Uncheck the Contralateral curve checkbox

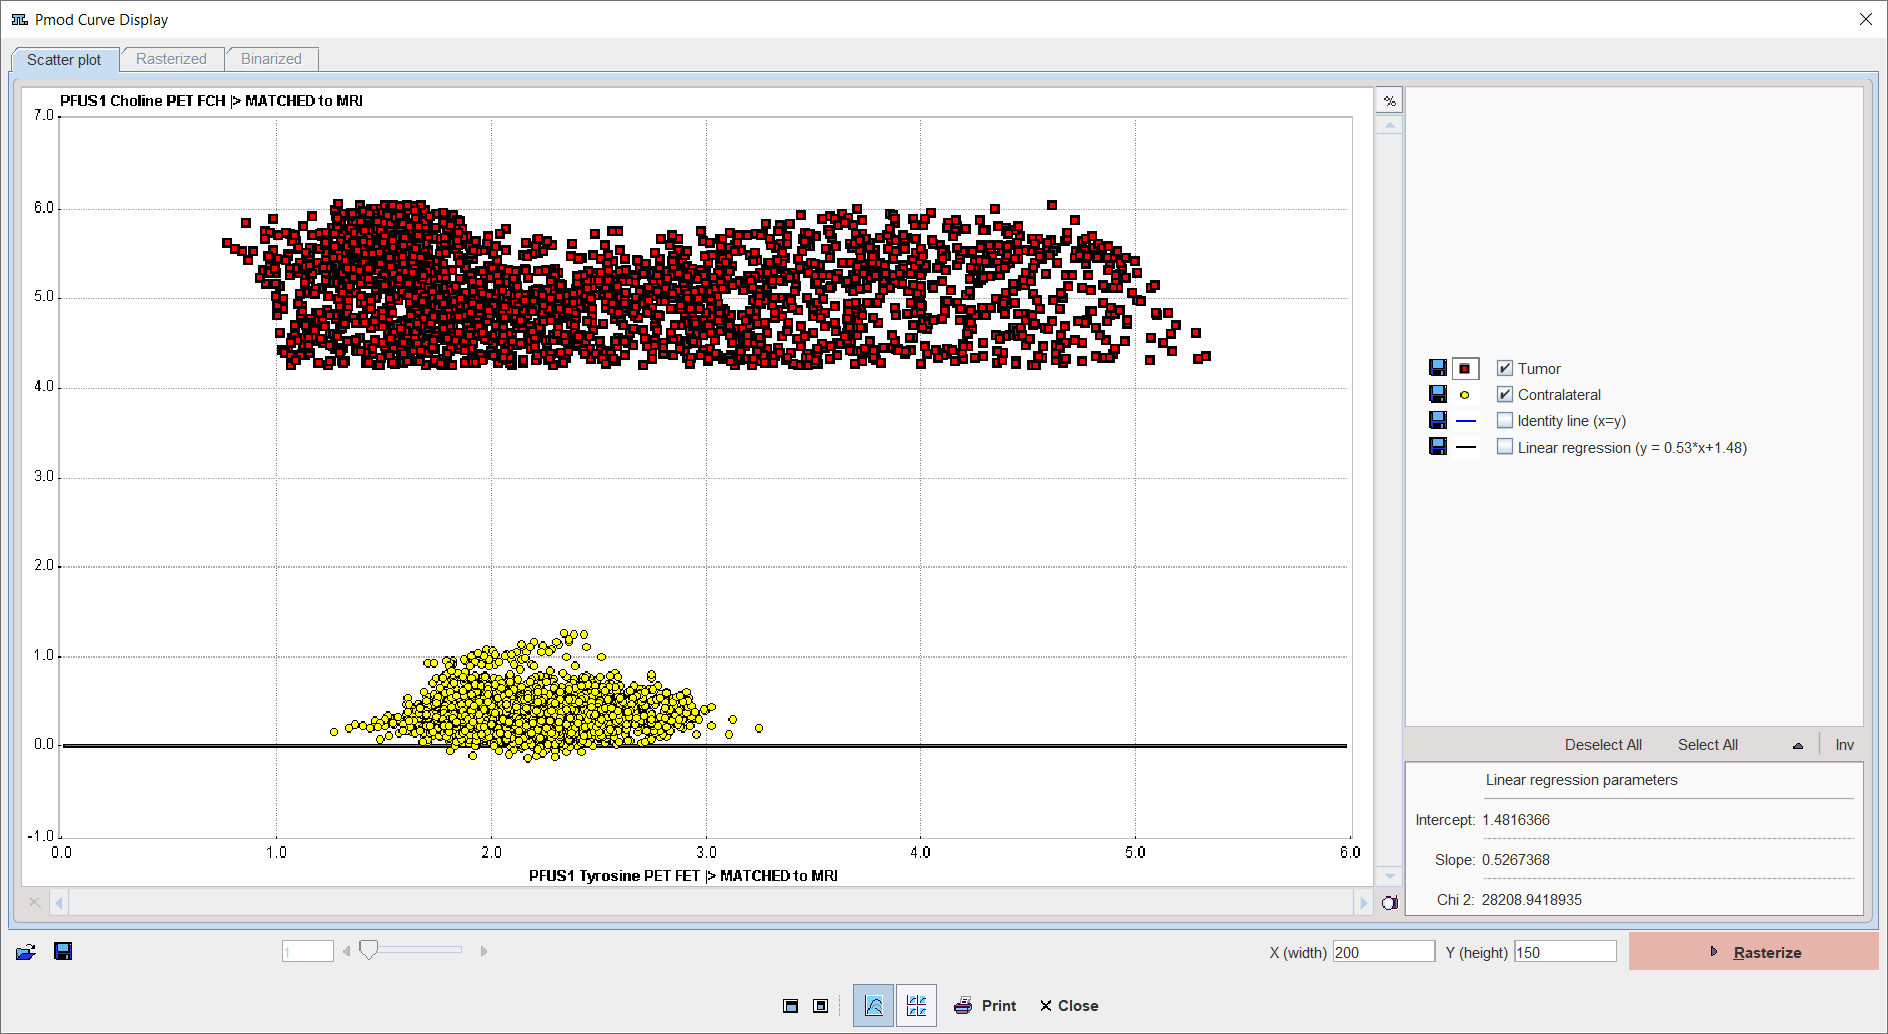pos(1504,394)
